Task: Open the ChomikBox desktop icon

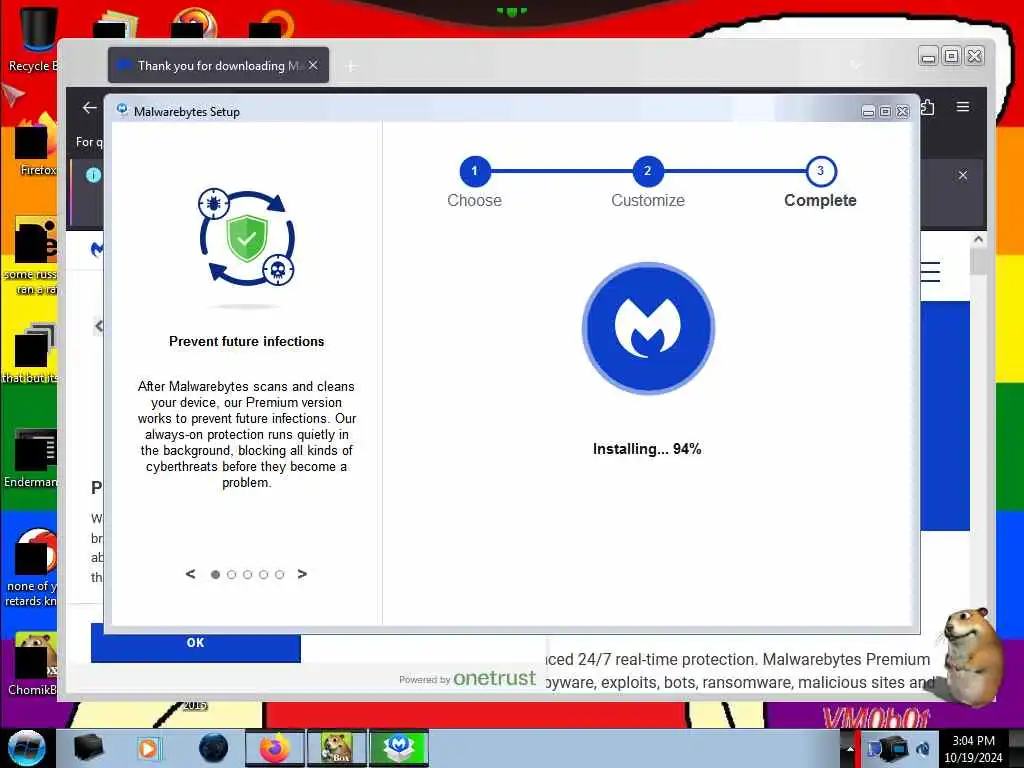Action: [x=33, y=664]
